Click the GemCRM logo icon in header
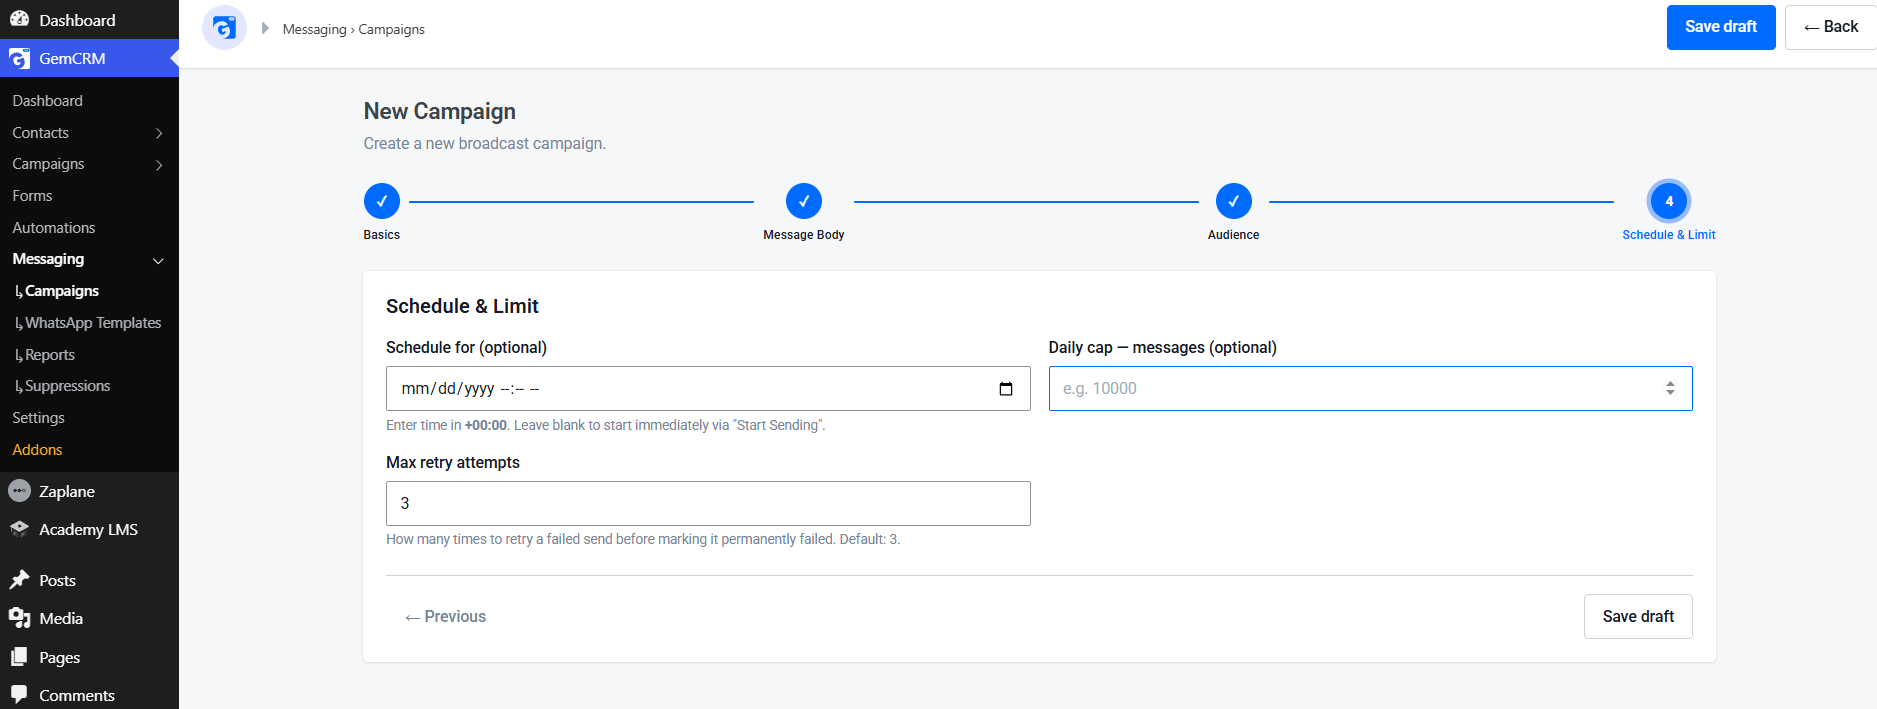Viewport: 1877px width, 709px height. coord(224,28)
